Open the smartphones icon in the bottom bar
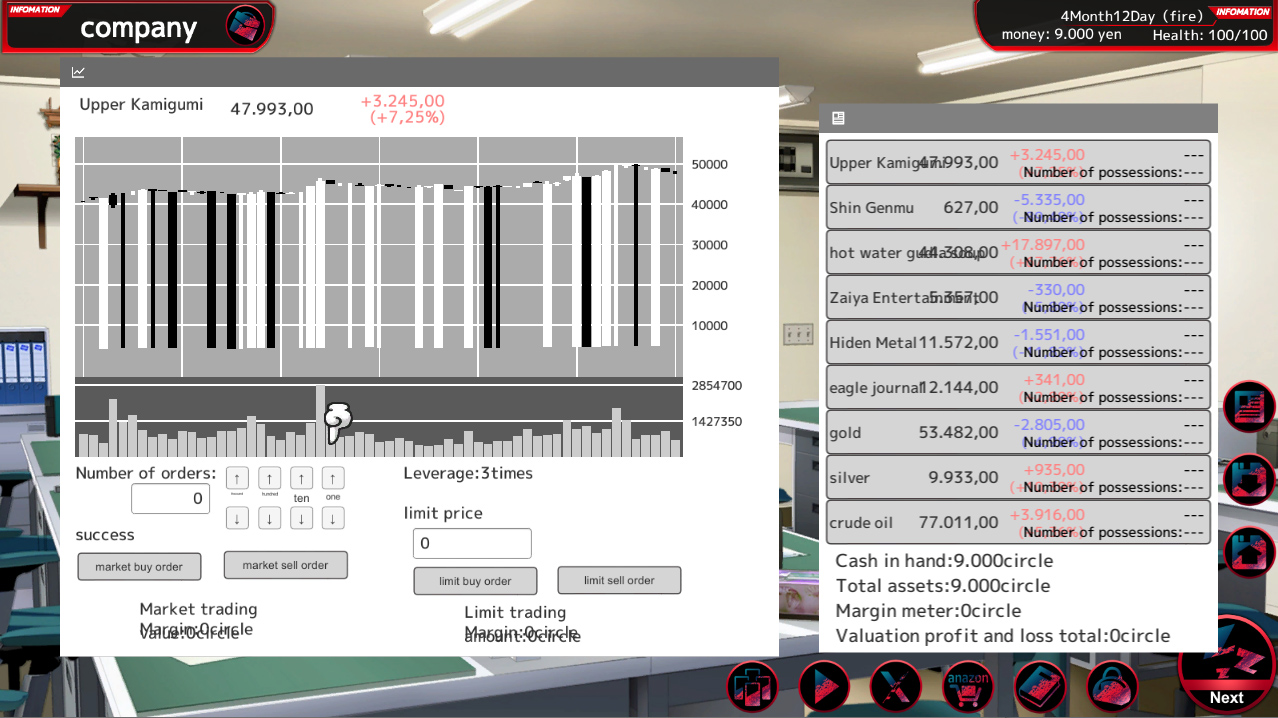The height and width of the screenshot is (718, 1278). pyautogui.click(x=752, y=687)
